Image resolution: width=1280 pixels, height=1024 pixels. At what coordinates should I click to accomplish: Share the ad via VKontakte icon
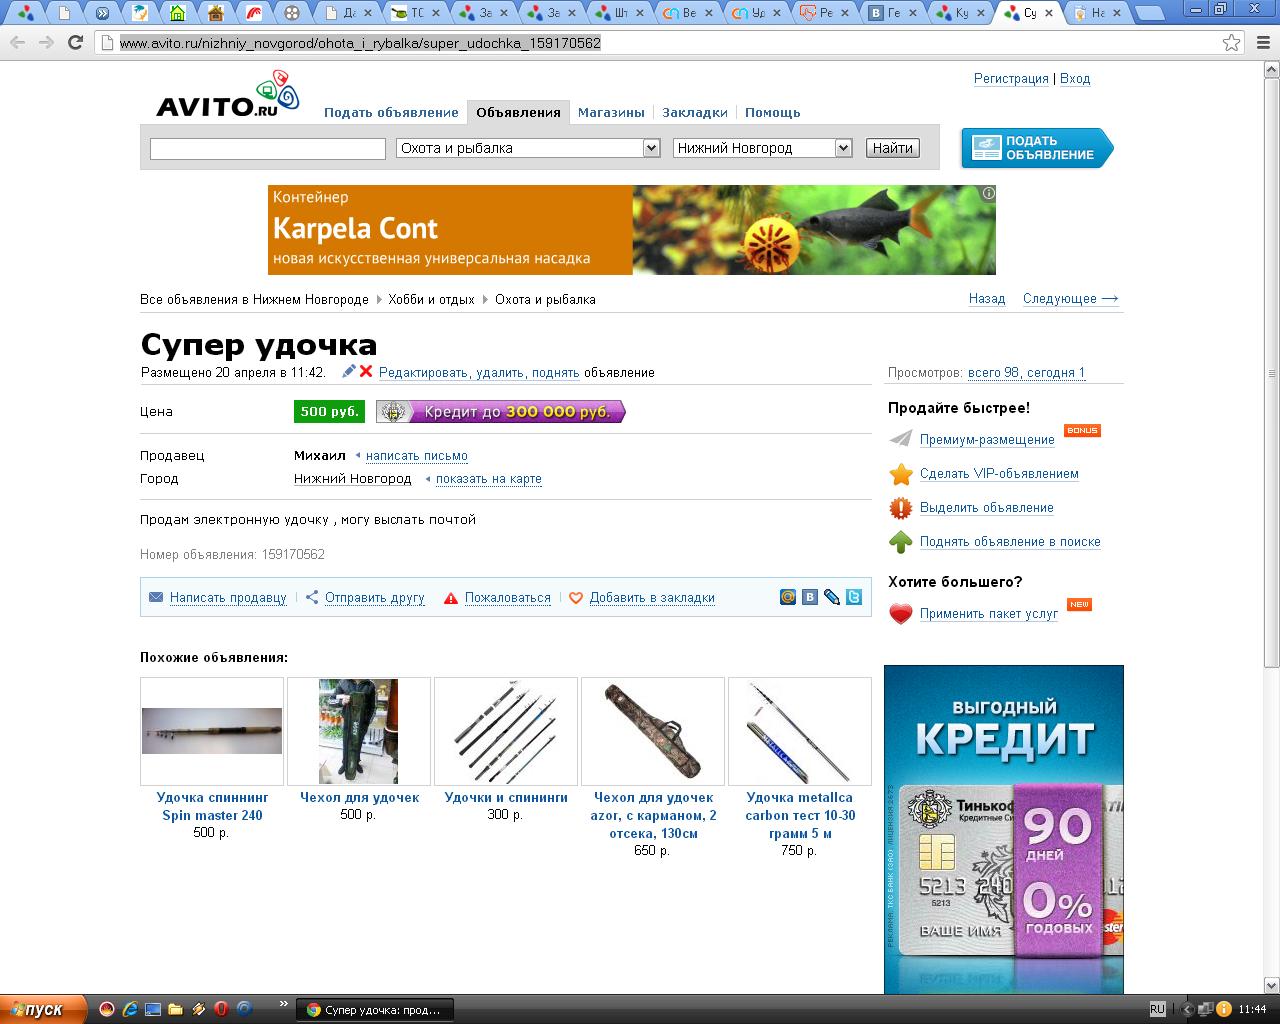pyautogui.click(x=810, y=597)
